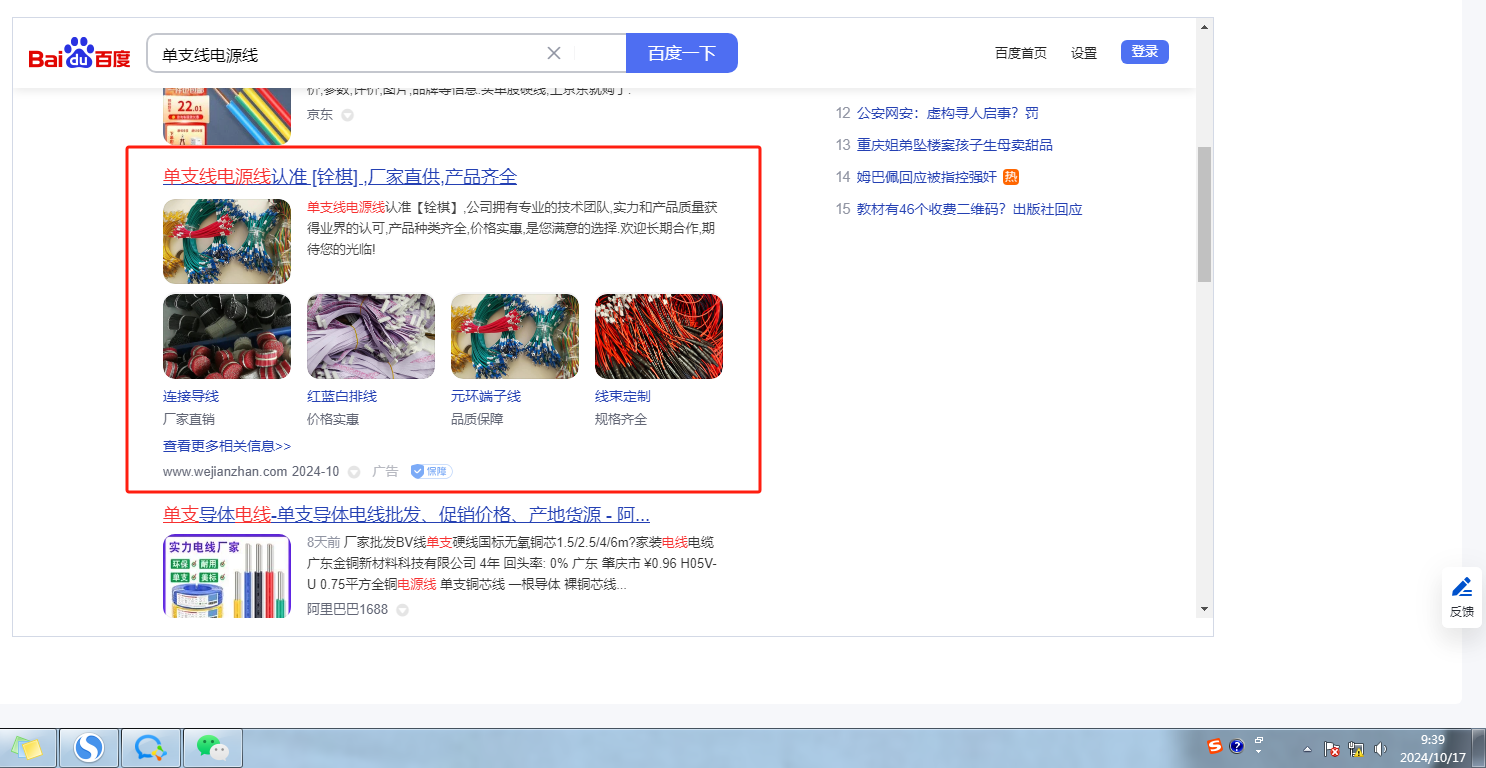Expand the dropdown arrow next to 京东
The width and height of the screenshot is (1486, 768).
[x=348, y=115]
